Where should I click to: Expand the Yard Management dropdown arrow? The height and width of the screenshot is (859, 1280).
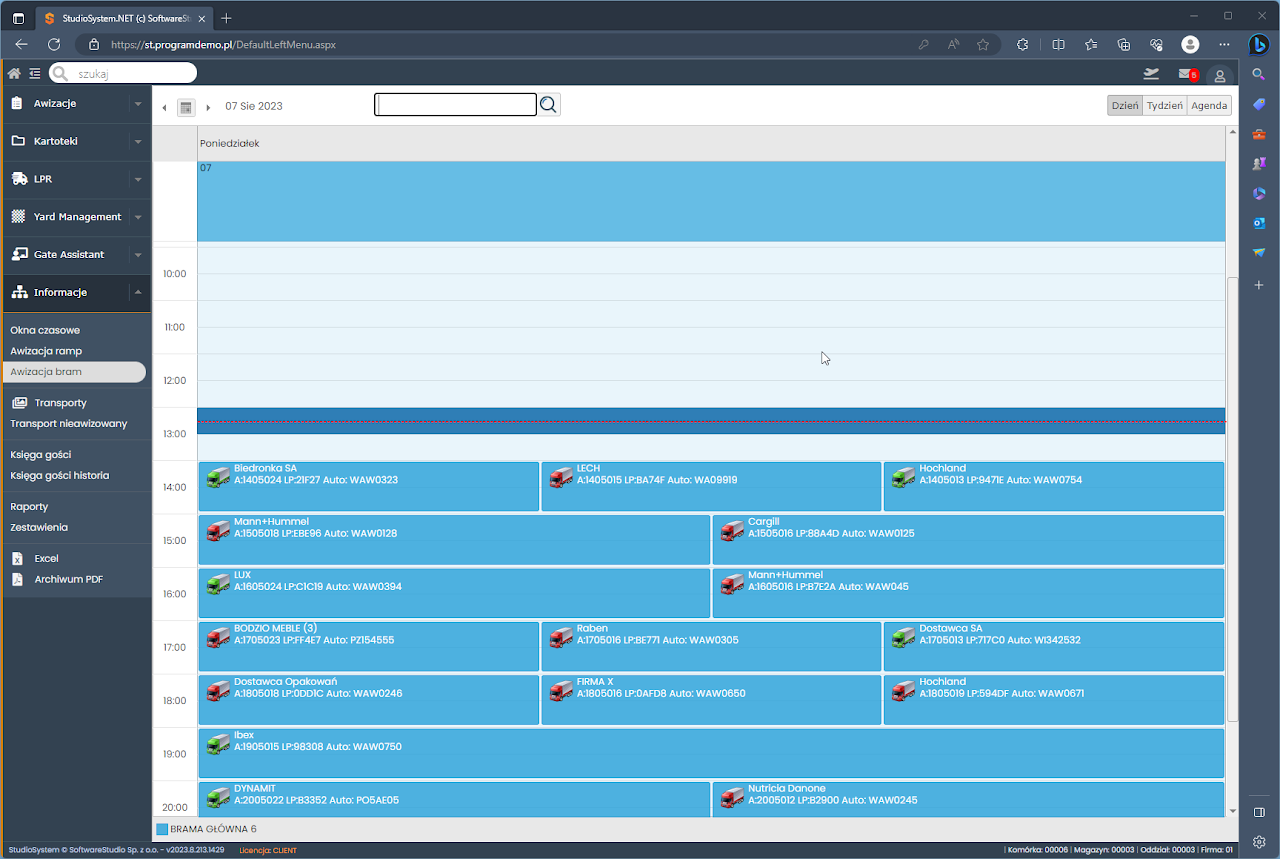(137, 217)
